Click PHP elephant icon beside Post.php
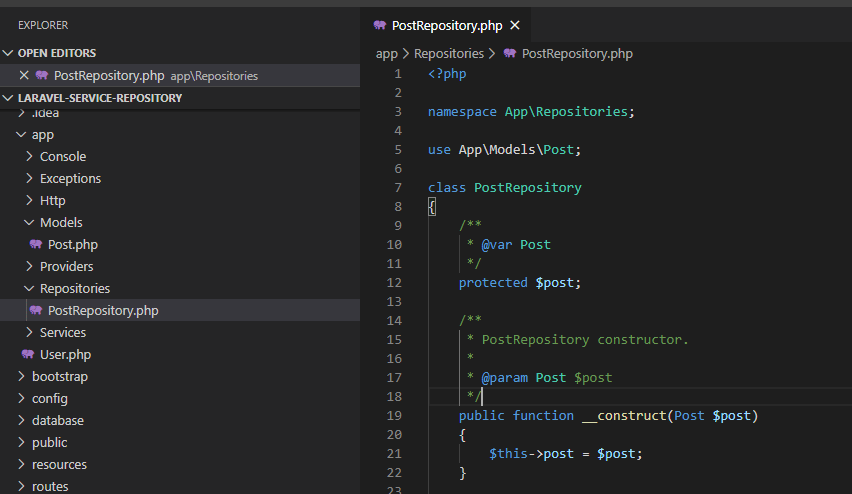Screen dimensions: 852x494 (36, 245)
